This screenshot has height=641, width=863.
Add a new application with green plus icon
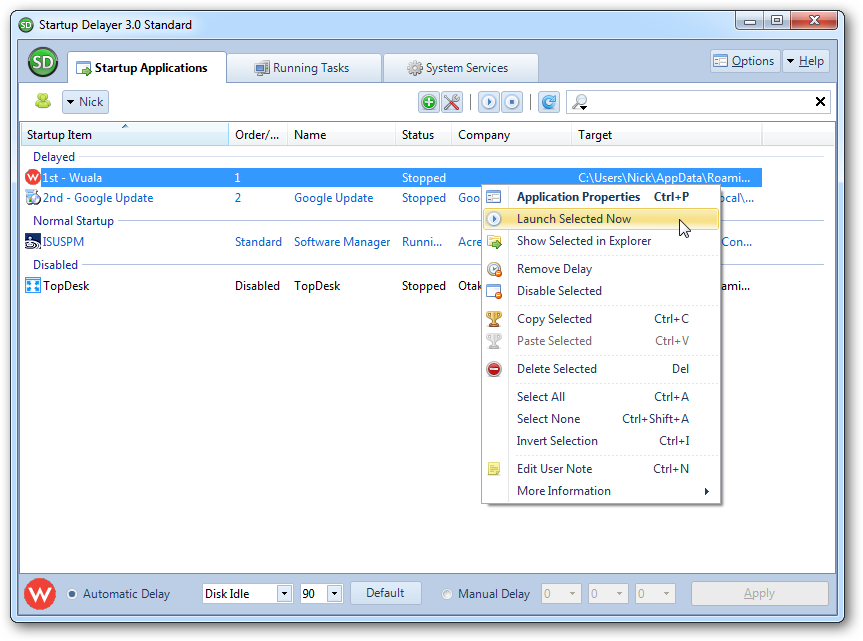coord(429,102)
